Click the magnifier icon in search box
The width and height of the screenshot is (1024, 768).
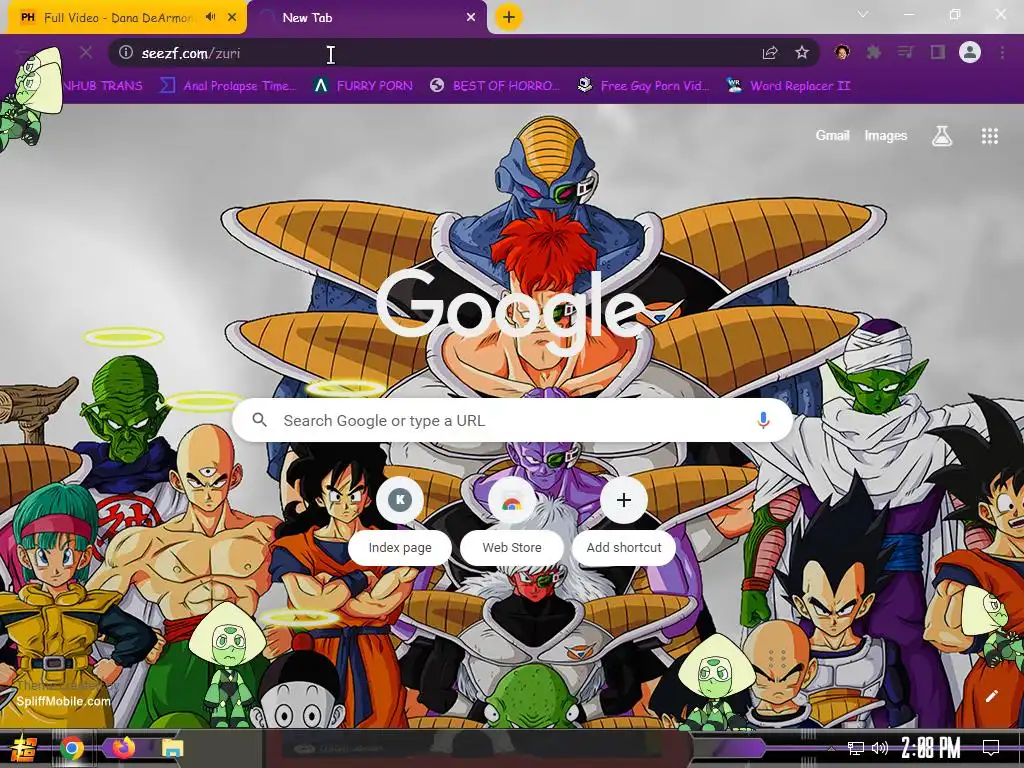(x=259, y=420)
